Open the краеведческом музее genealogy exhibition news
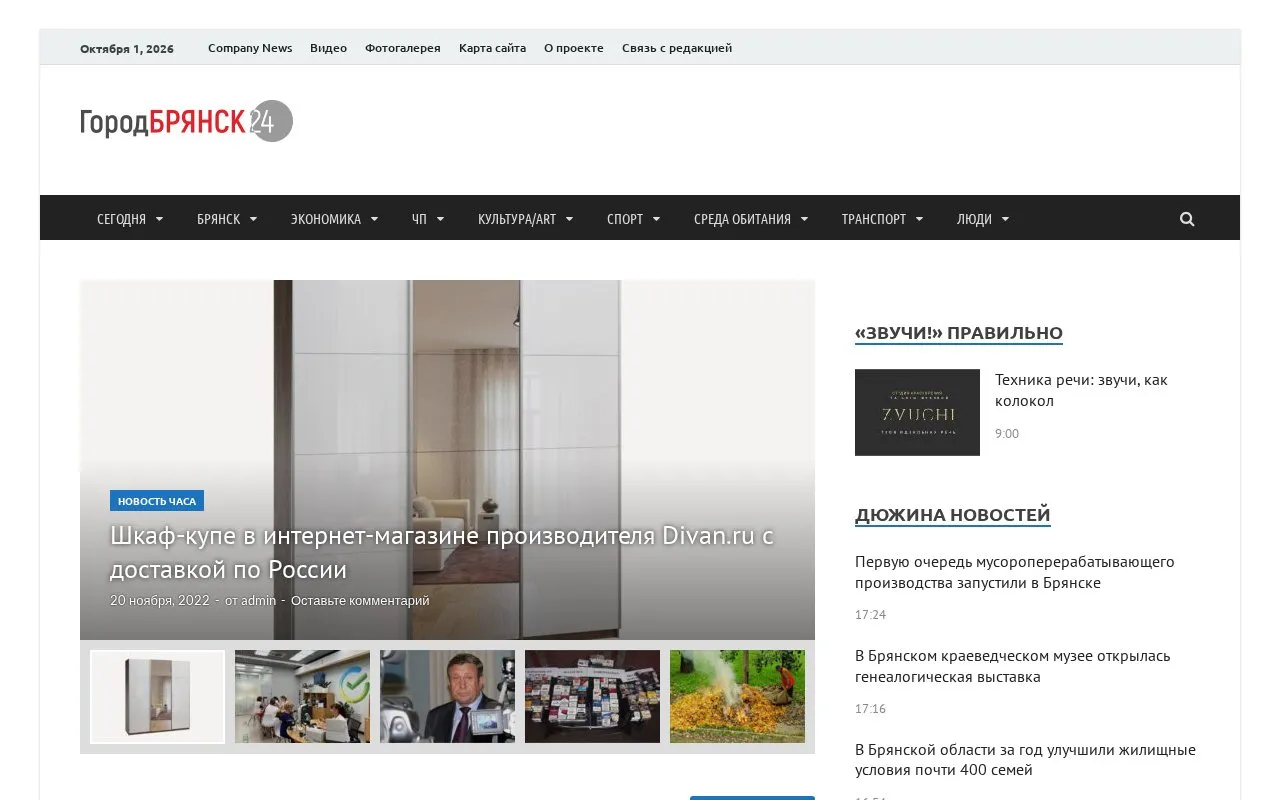 coord(1012,666)
